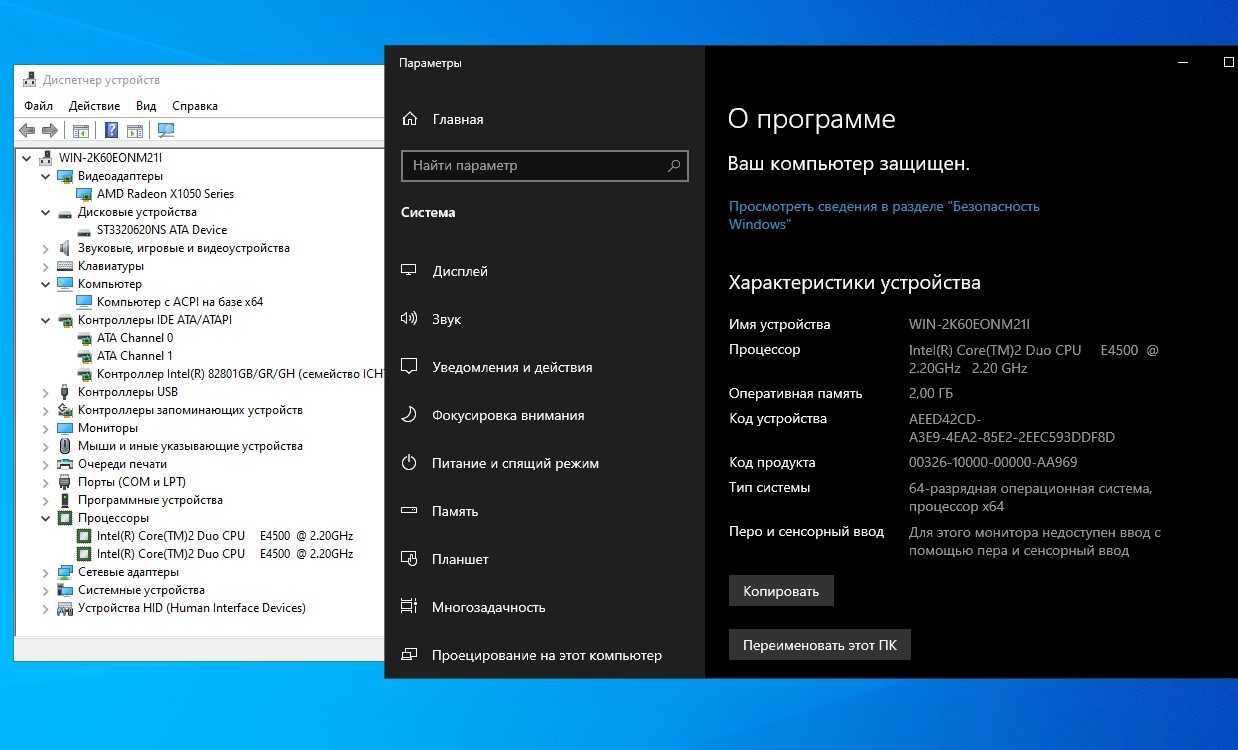Click the Звук speaker icon in Settings sidebar
1238x750 pixels.
point(408,319)
